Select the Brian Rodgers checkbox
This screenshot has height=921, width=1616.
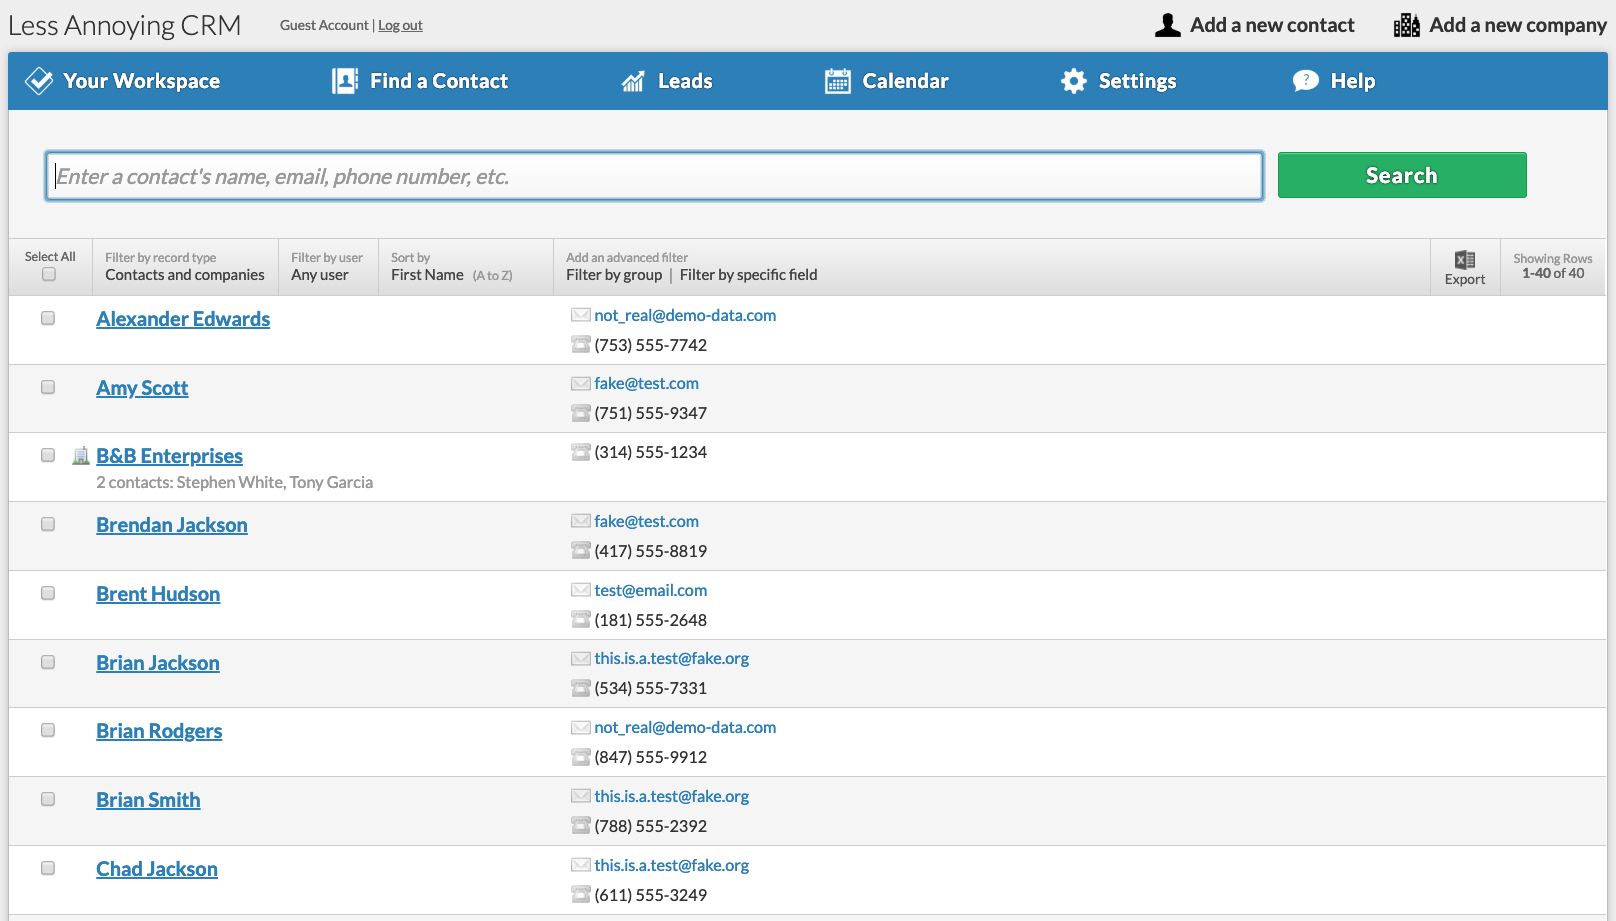[48, 730]
